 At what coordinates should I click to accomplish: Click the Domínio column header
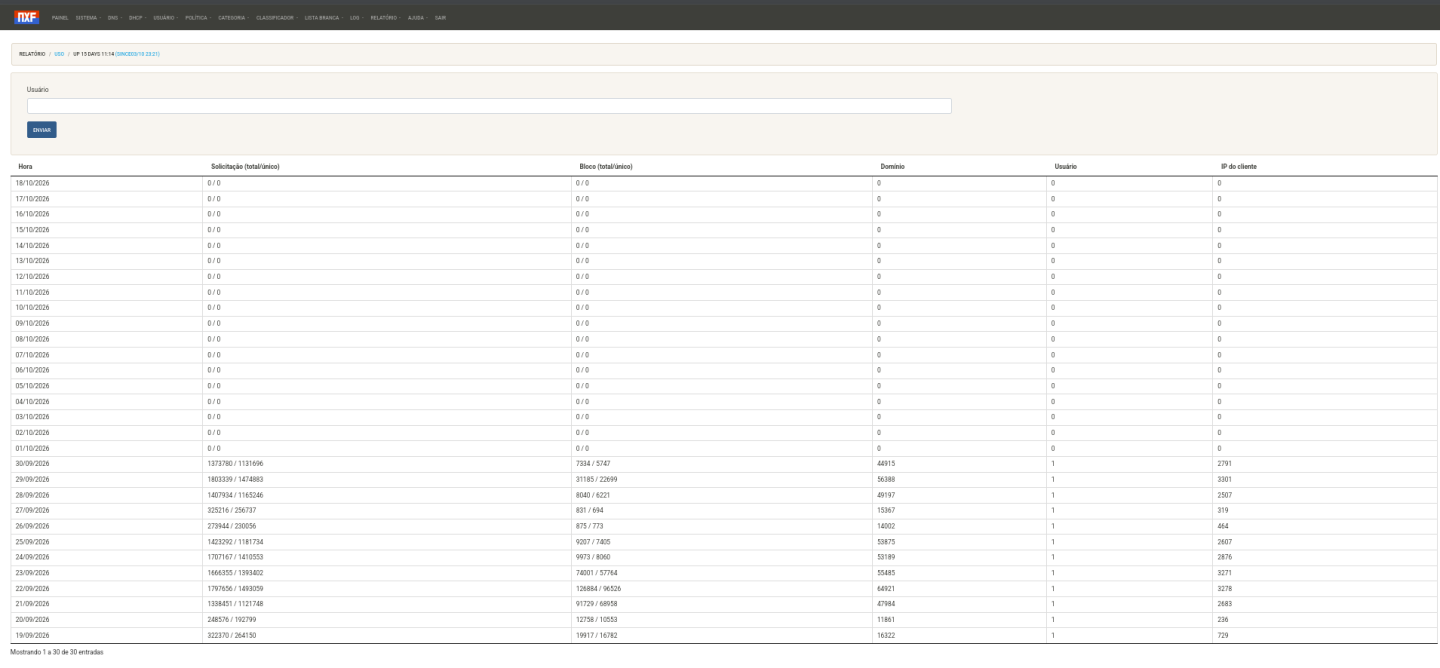pyautogui.click(x=892, y=166)
